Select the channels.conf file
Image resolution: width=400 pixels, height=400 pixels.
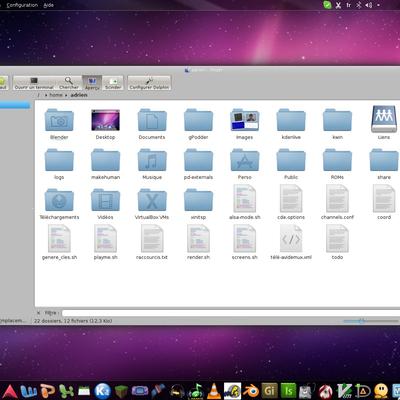(337, 202)
